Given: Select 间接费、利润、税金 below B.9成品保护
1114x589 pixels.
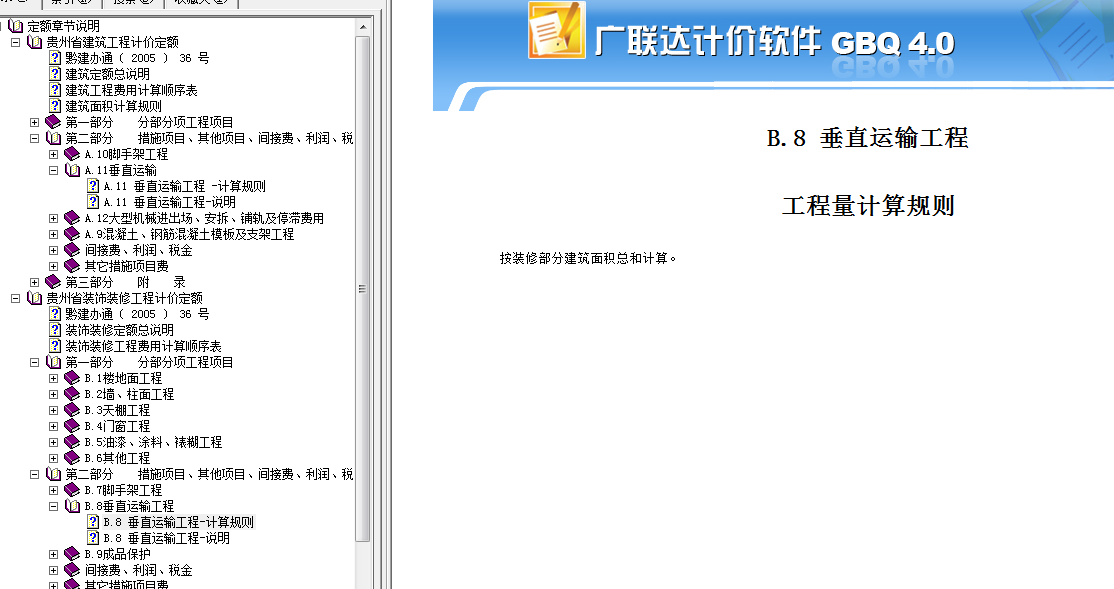Looking at the screenshot, I should pyautogui.click(x=139, y=570).
